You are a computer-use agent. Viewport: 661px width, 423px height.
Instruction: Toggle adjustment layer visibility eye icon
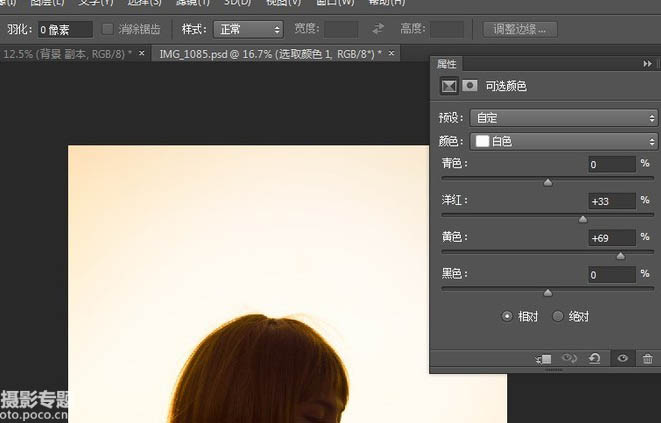622,358
